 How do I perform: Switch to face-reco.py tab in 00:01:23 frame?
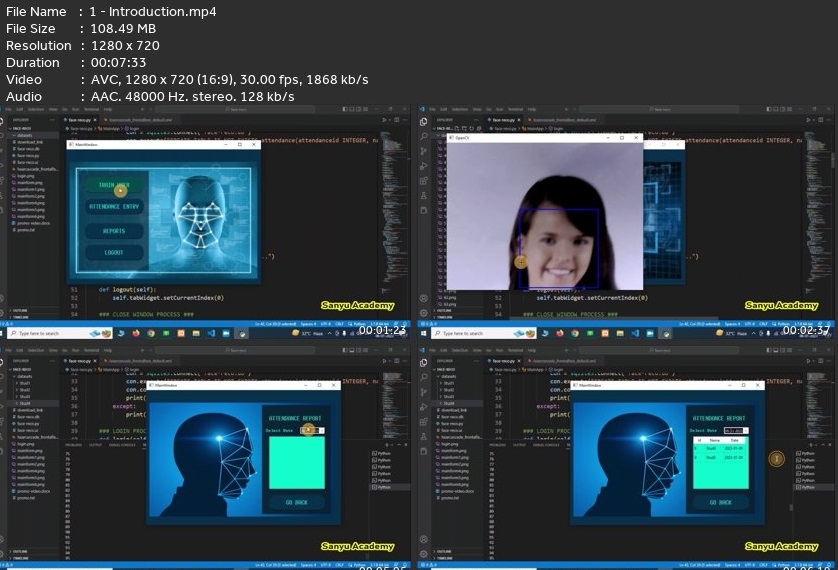[80, 120]
